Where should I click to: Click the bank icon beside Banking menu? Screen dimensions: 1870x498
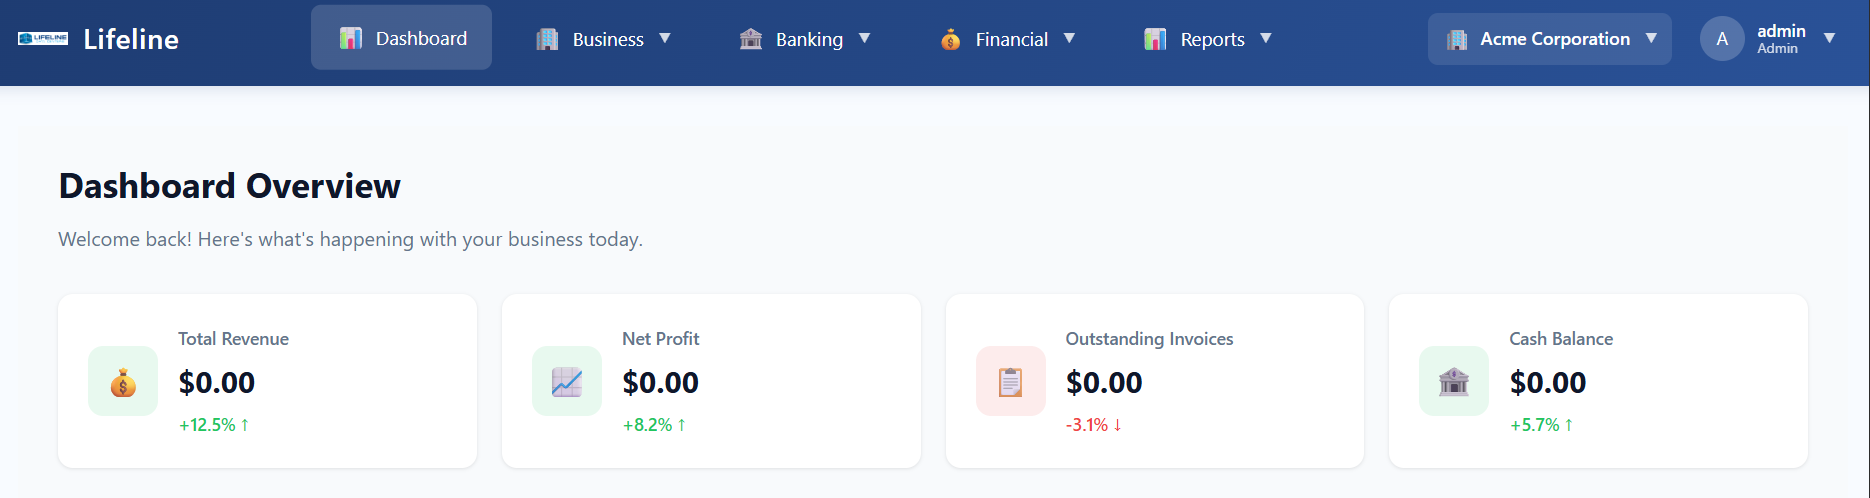(x=751, y=39)
